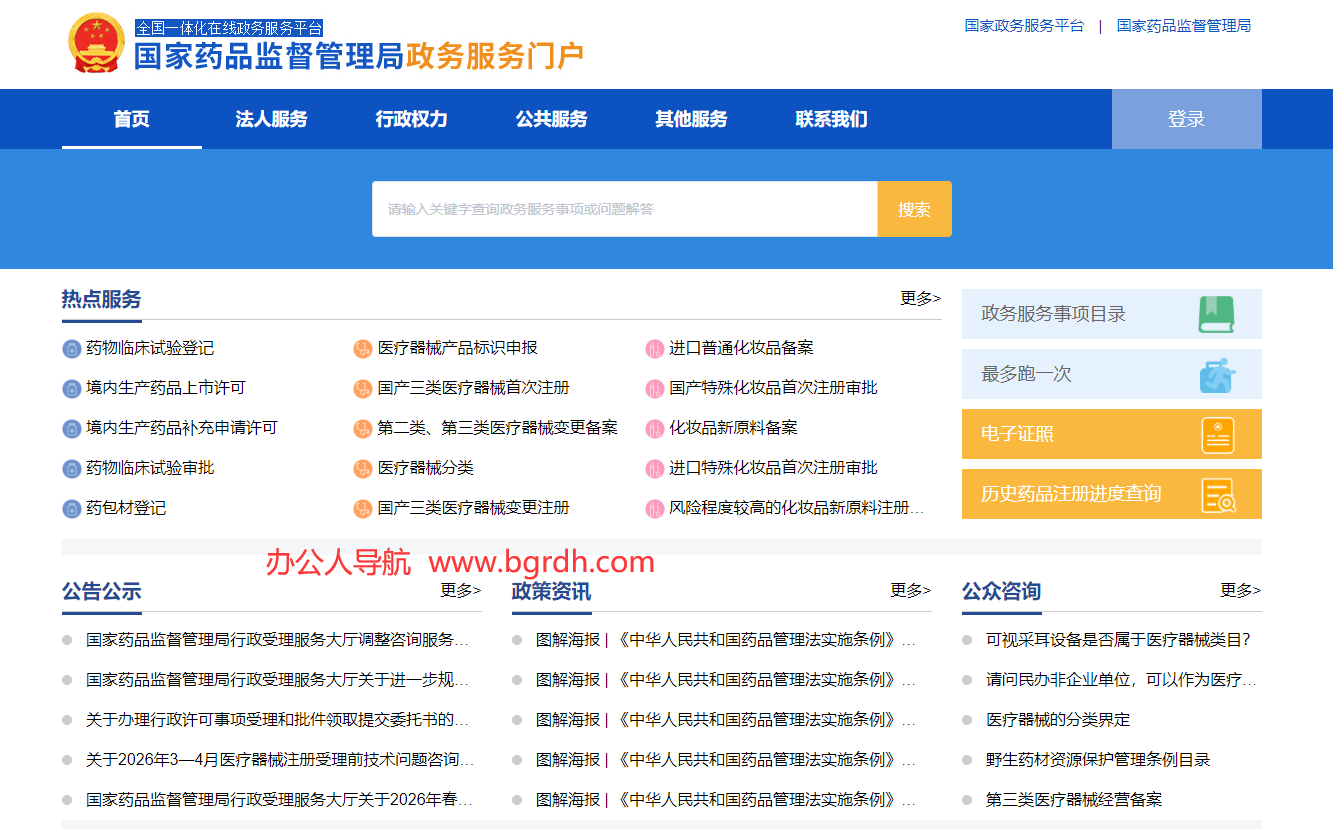Focus the keyword search input field
The width and height of the screenshot is (1333, 829).
(625, 209)
